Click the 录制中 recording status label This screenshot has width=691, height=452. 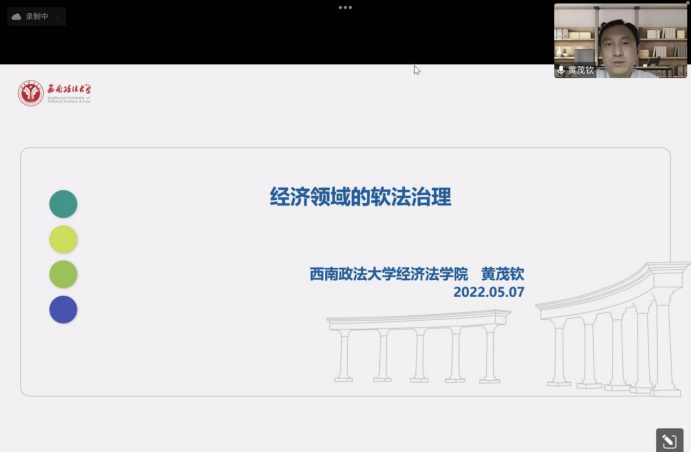pyautogui.click(x=38, y=16)
